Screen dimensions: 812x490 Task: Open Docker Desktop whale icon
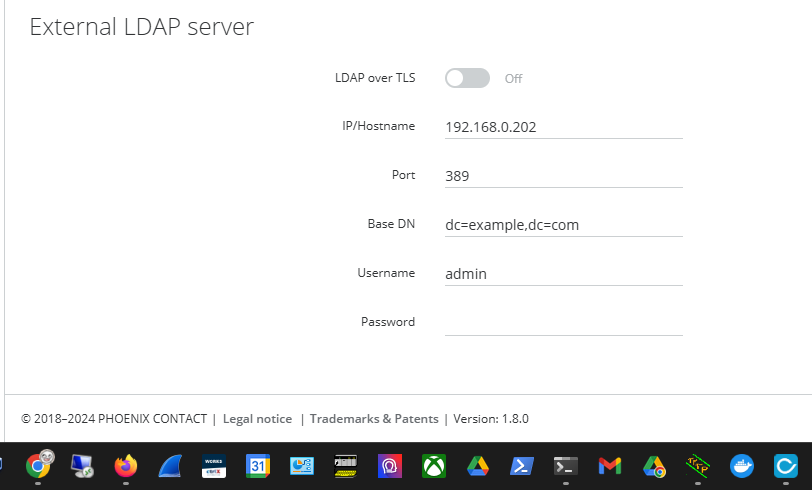(742, 466)
